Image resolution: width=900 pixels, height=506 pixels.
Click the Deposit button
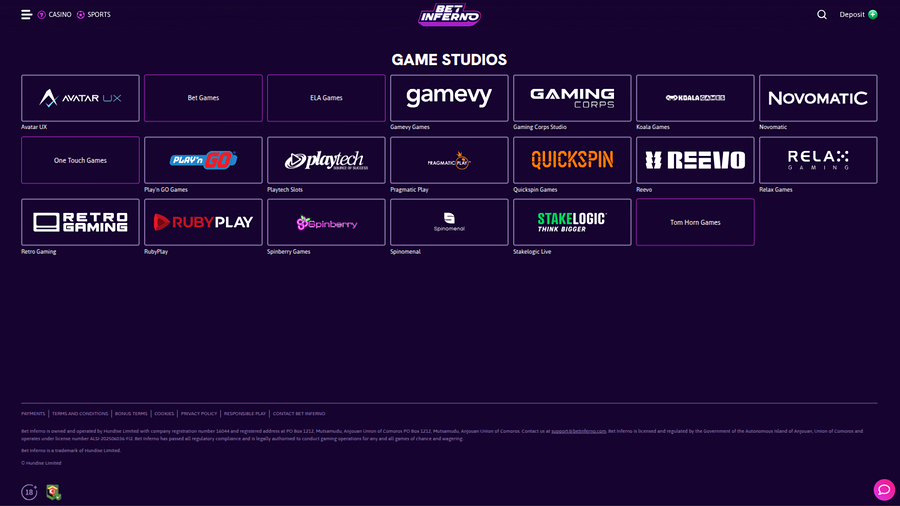click(x=858, y=14)
